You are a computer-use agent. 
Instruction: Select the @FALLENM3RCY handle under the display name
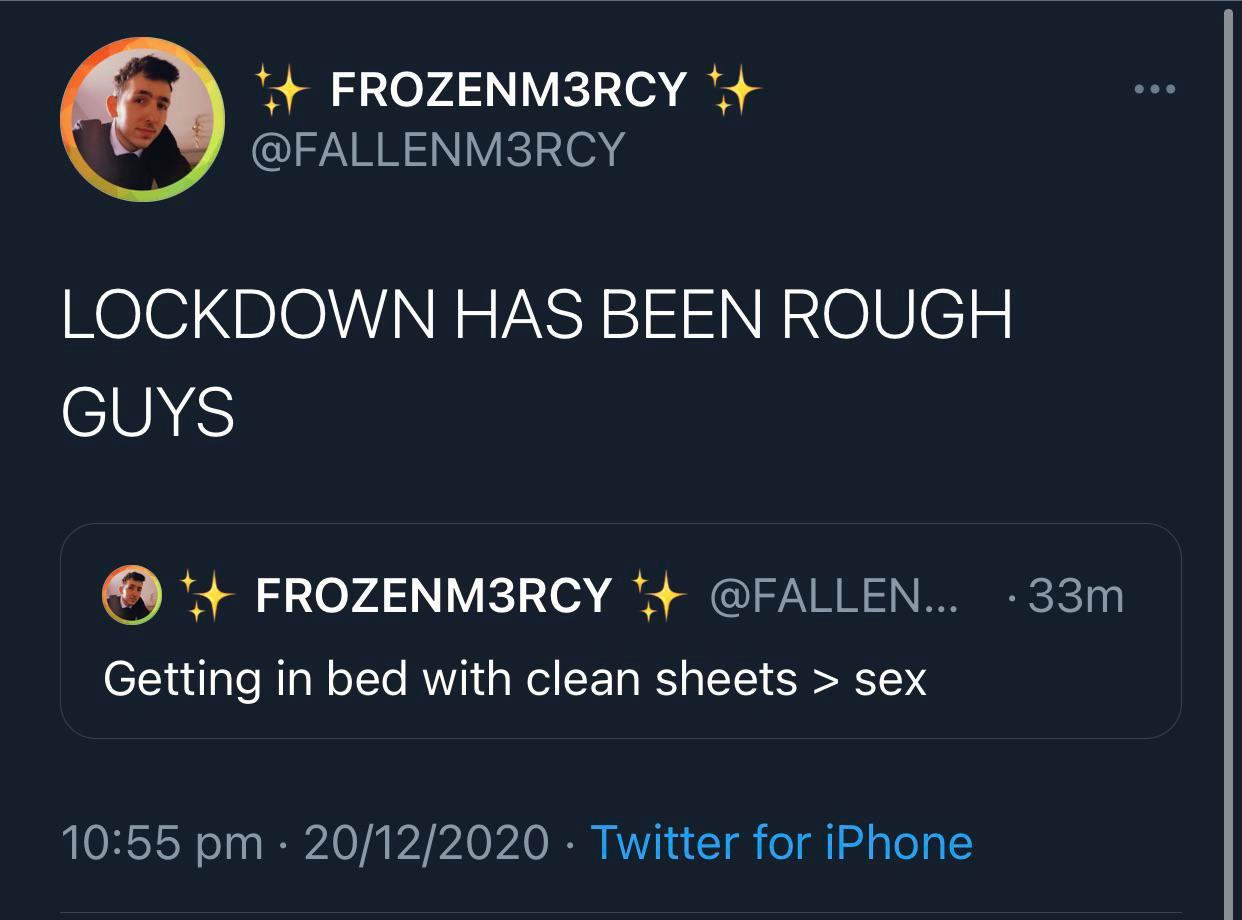coord(437,150)
